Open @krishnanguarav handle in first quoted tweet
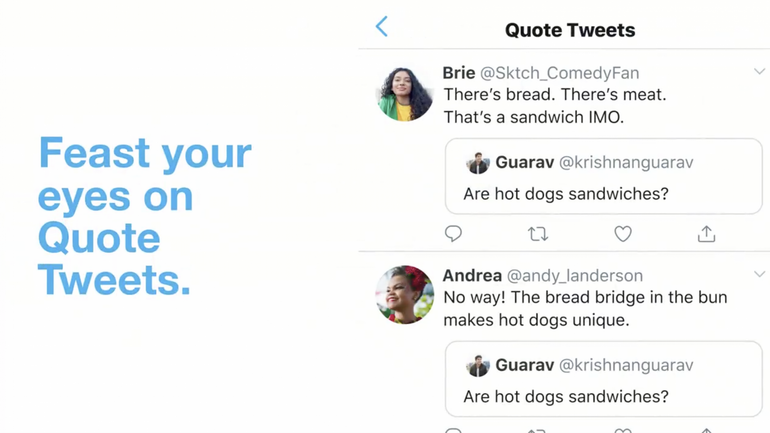 626,162
